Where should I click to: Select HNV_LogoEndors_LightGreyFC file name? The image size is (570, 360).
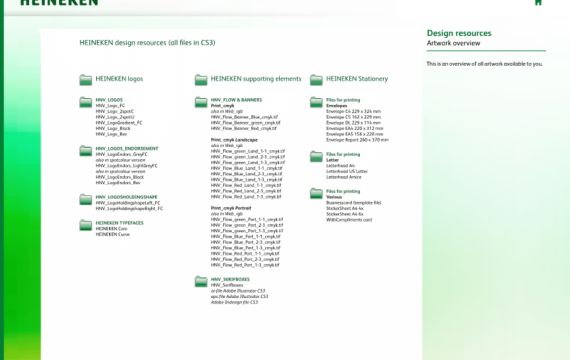click(127, 166)
